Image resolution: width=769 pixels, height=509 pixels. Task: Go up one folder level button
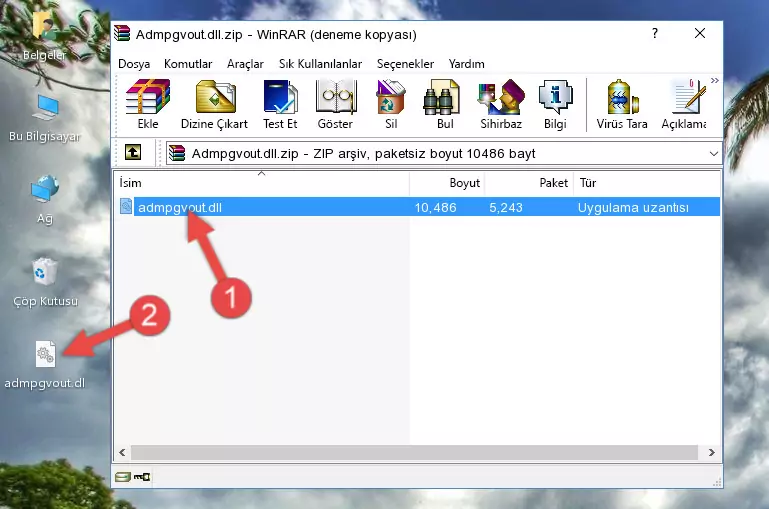pyautogui.click(x=133, y=153)
